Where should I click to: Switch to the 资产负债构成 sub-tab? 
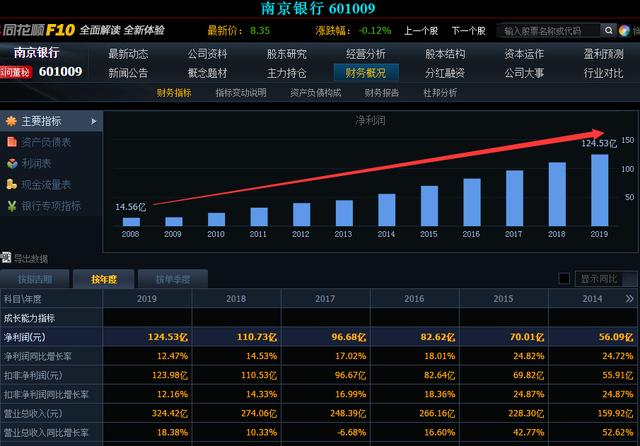tap(316, 93)
